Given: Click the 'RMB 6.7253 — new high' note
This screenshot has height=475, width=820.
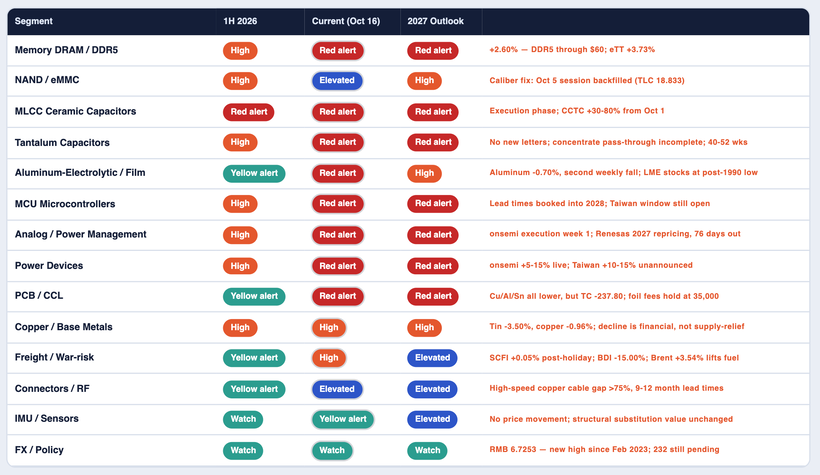Looking at the screenshot, I should (605, 449).
